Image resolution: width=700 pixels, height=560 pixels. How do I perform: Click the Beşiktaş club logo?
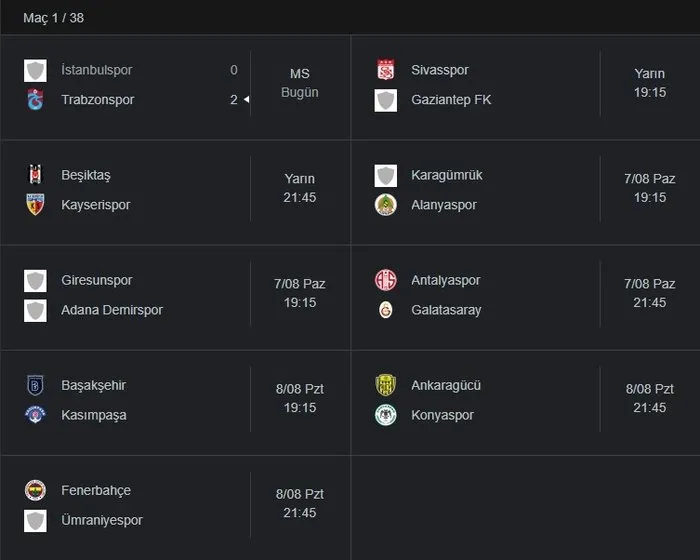tap(36, 175)
